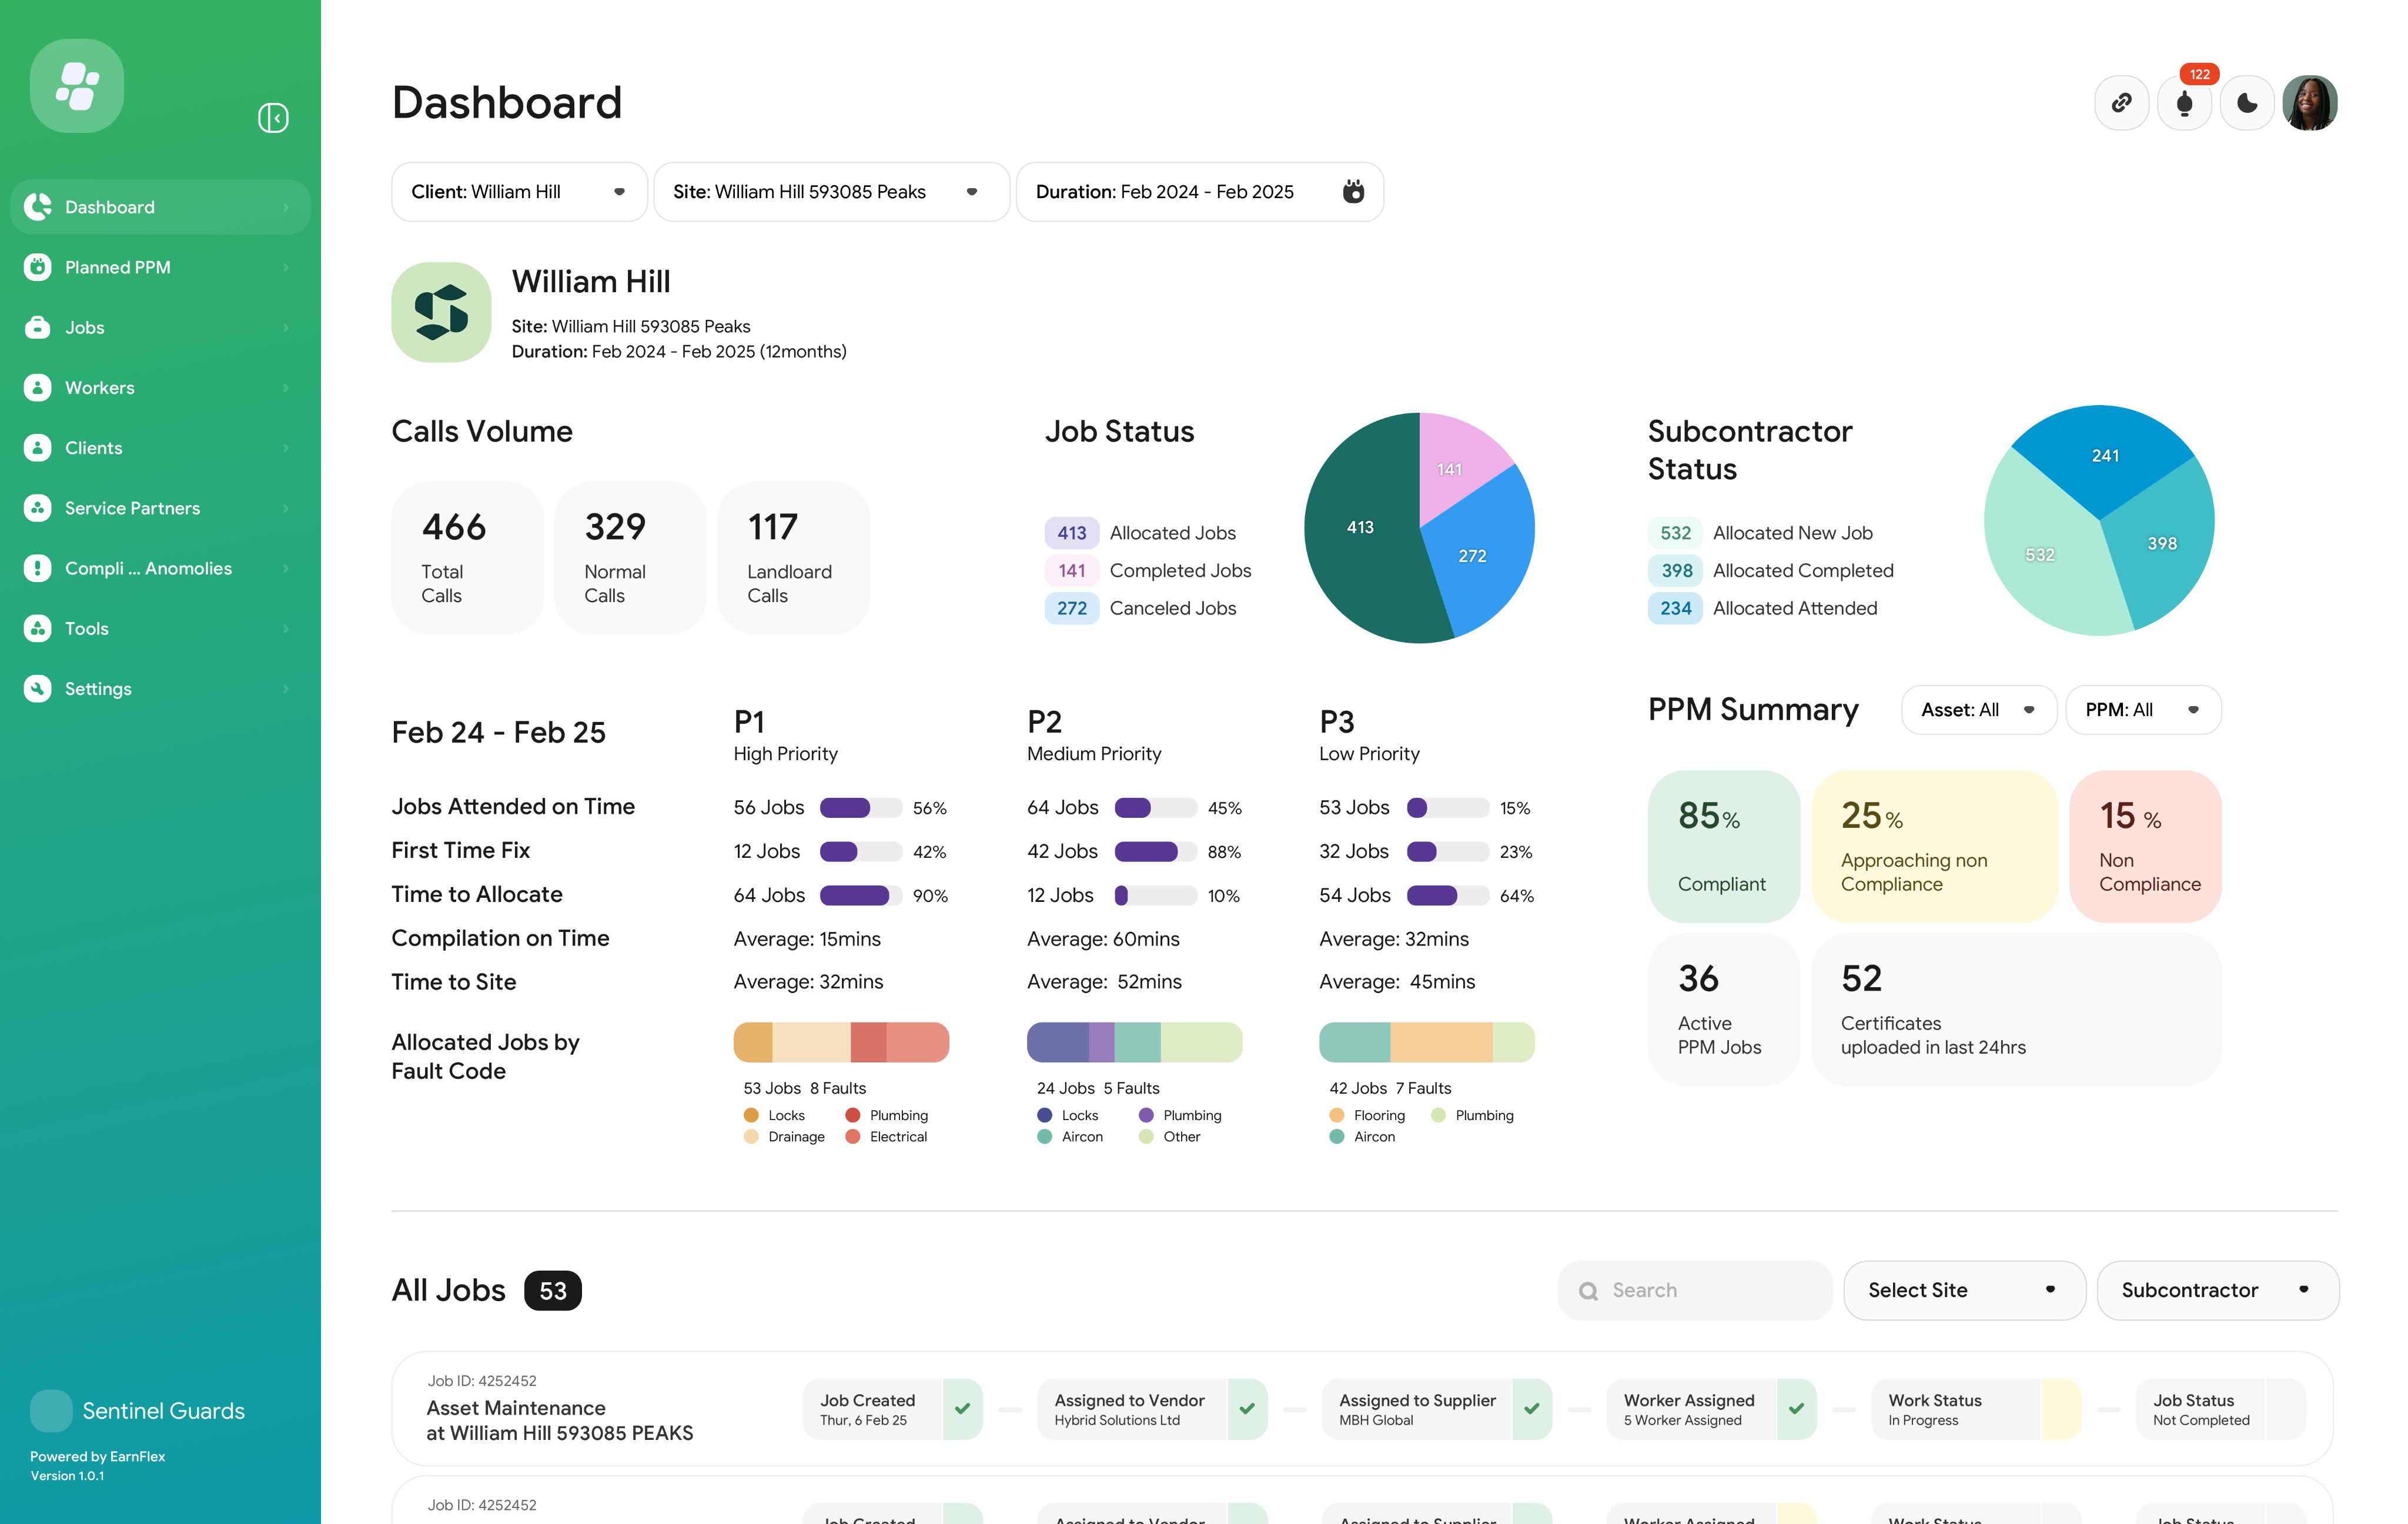Screen dimensions: 2408x1524
Task: Click the Settings sidebar icon
Action: point(38,688)
